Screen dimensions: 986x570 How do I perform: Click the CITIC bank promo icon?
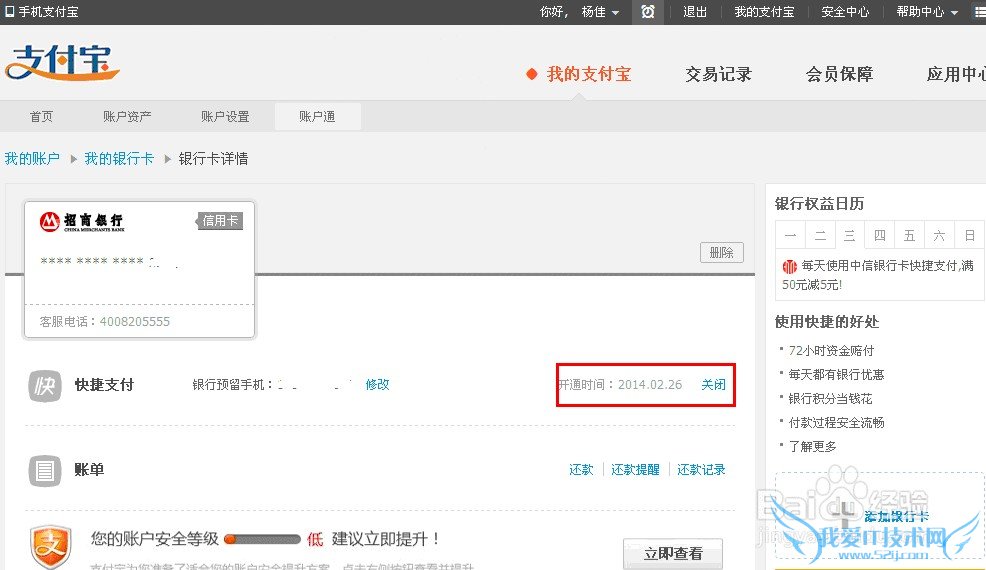tap(789, 267)
